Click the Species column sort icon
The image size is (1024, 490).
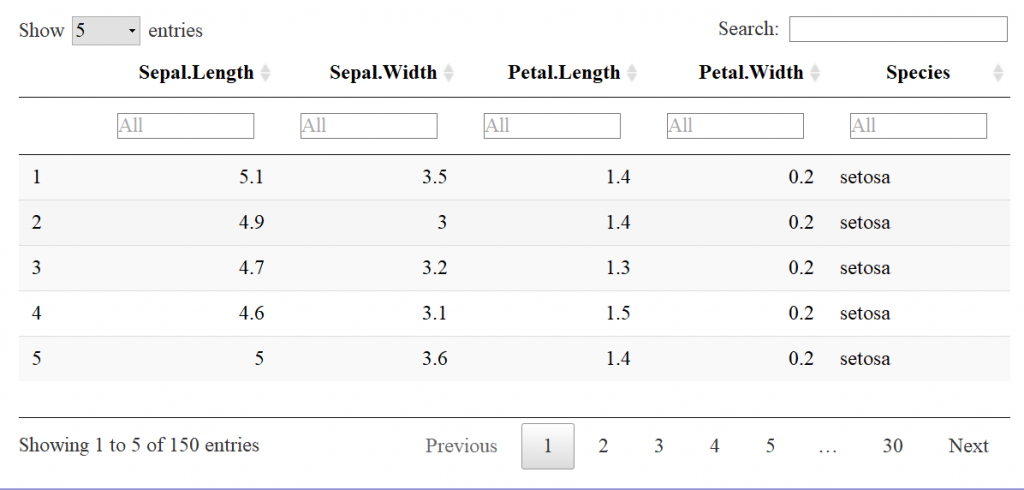click(998, 73)
